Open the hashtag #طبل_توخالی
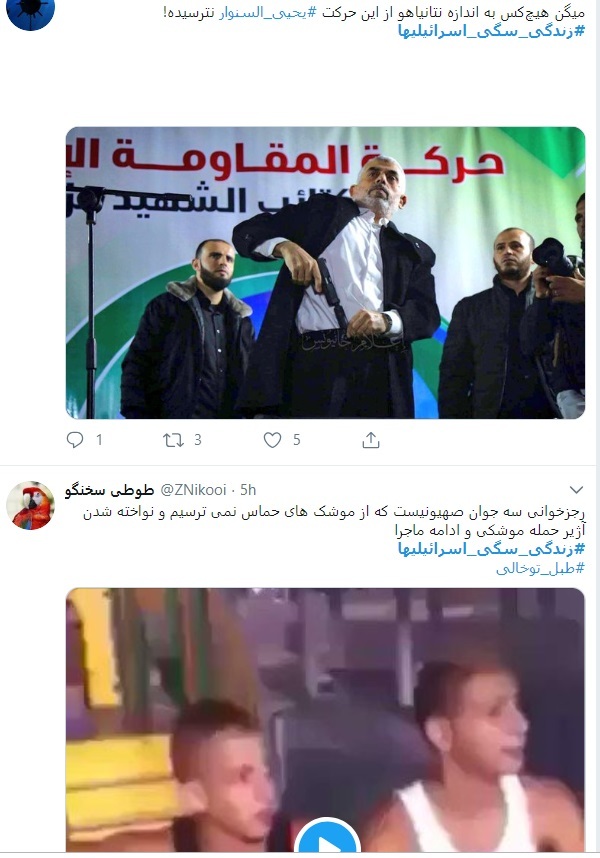 coord(540,569)
